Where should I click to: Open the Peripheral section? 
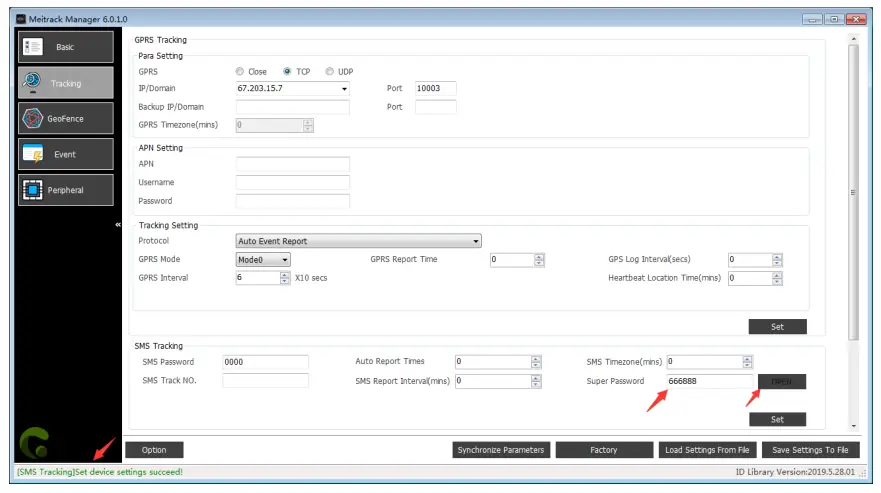click(66, 190)
